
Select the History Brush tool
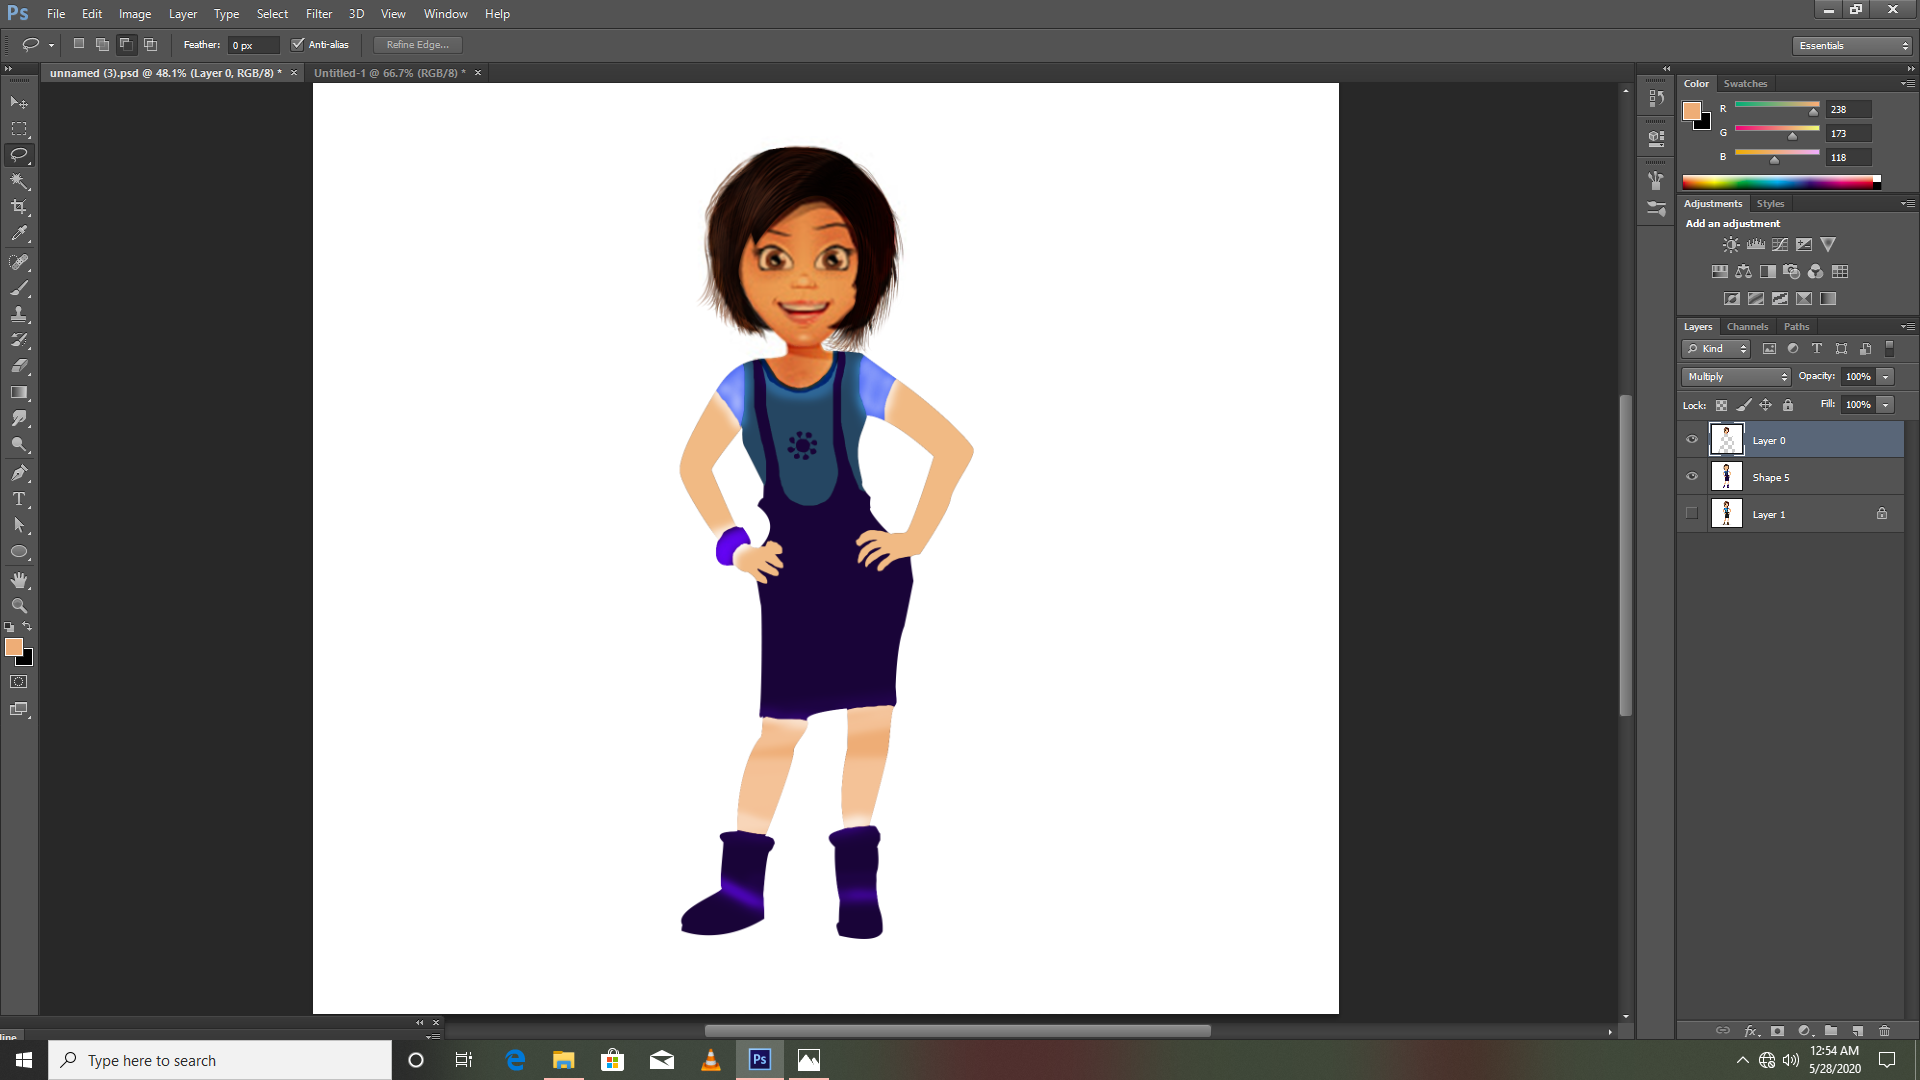pos(19,340)
